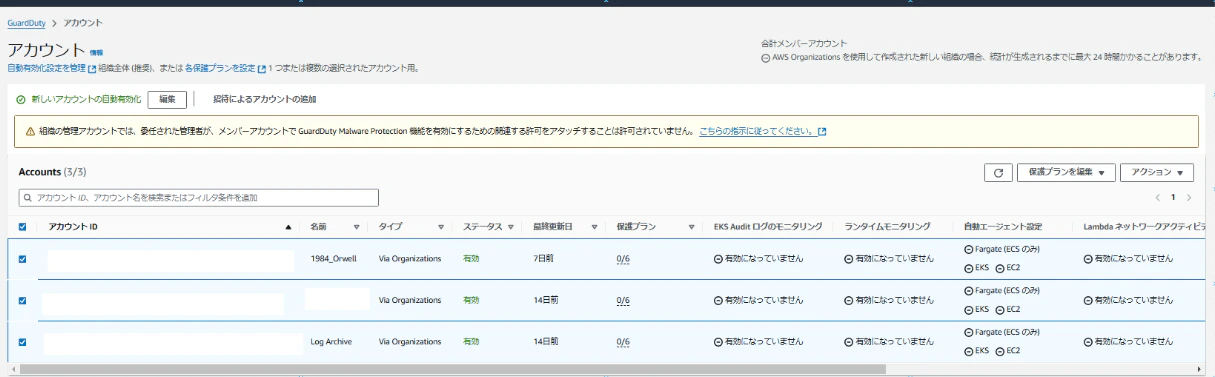Click the table refresh icon button
This screenshot has width=1215, height=377.
pos(998,173)
